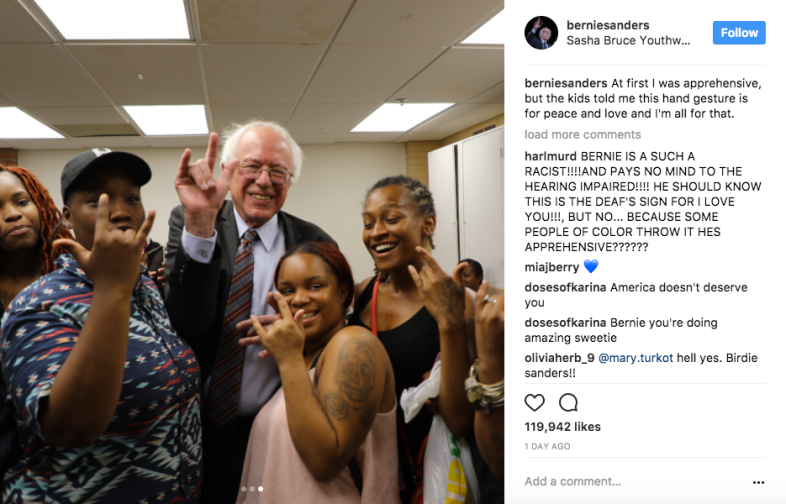
Task: Open the three-dot more options menu
Action: pos(758,482)
